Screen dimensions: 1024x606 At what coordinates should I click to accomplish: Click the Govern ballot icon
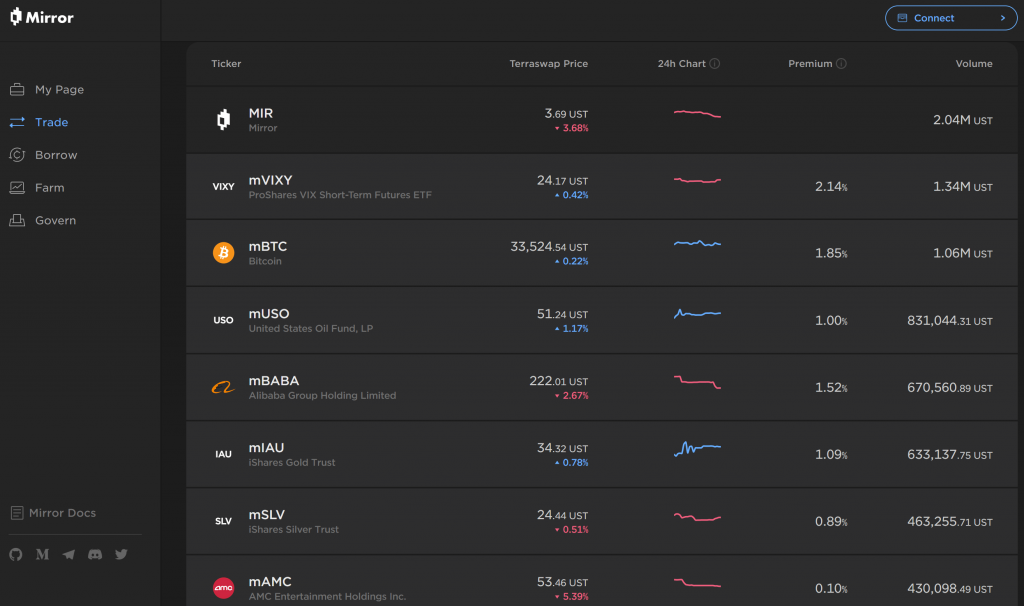point(17,220)
